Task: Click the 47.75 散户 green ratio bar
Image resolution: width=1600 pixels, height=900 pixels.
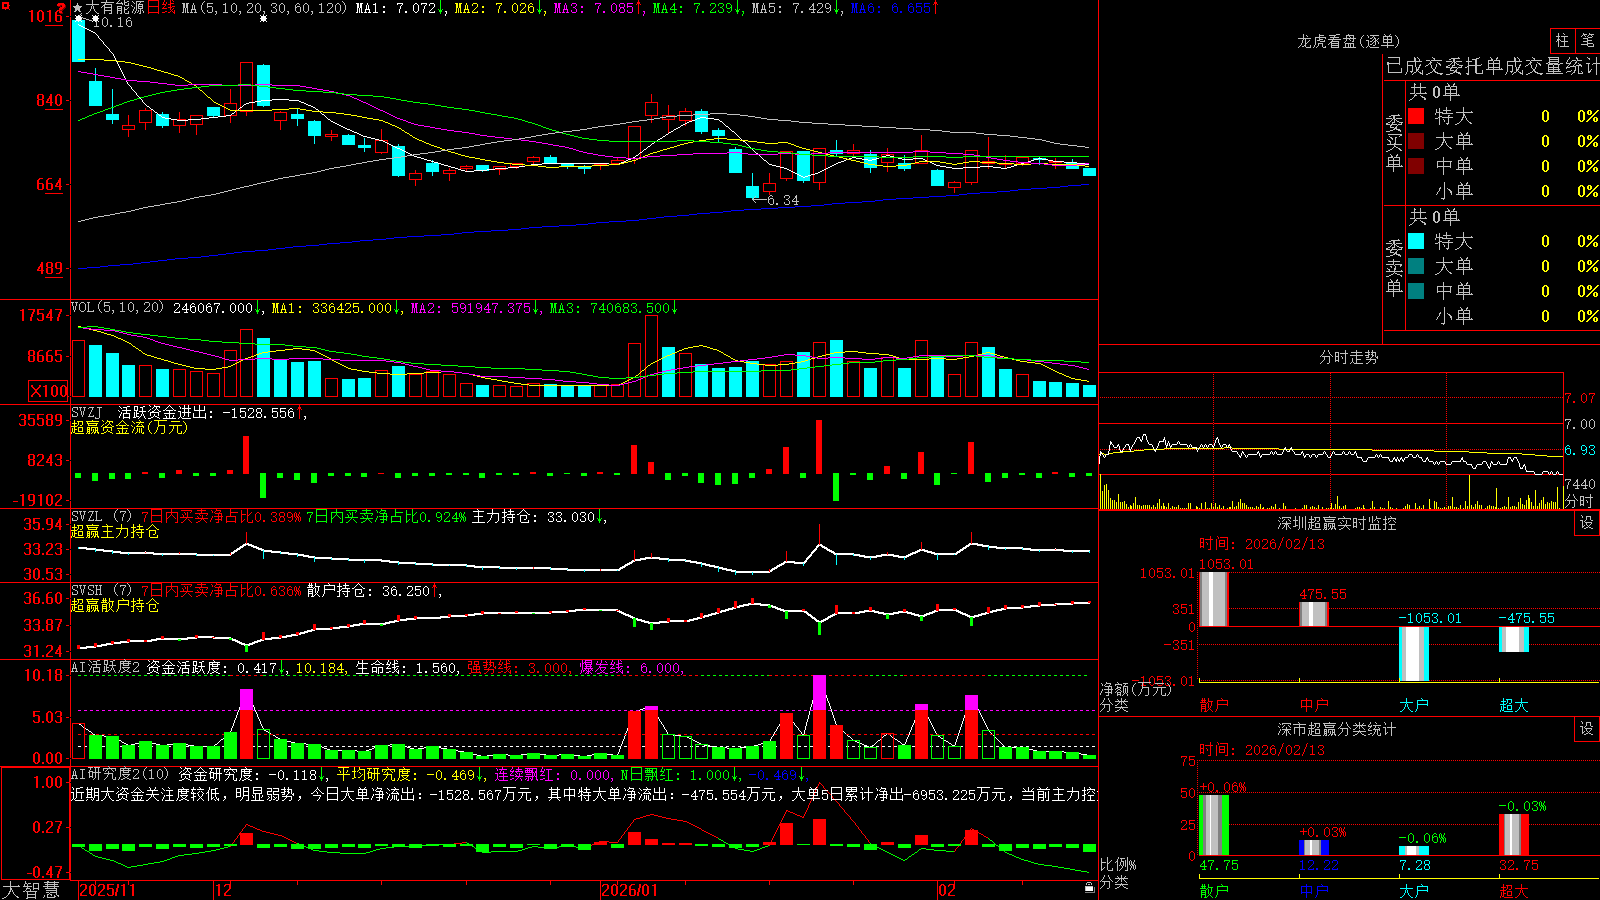Action: click(1214, 825)
